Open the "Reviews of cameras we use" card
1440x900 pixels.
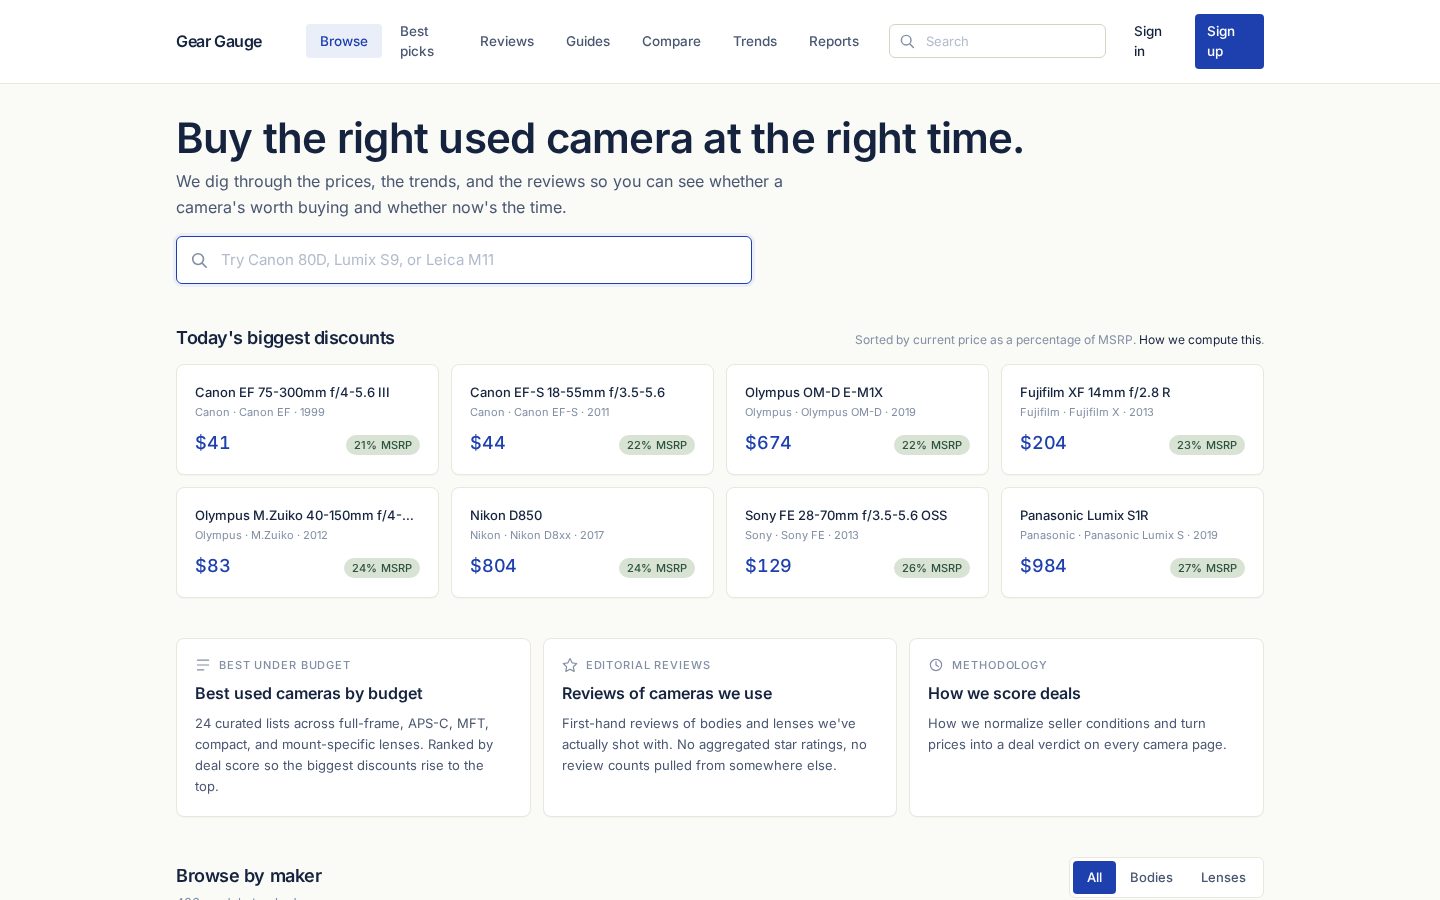point(720,727)
